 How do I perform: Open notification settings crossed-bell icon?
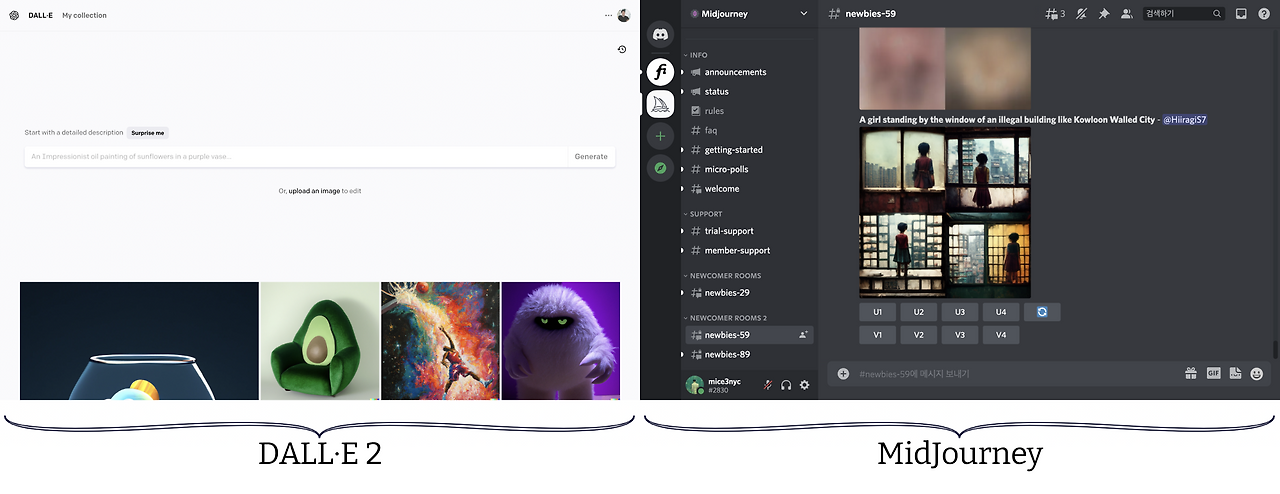(1081, 14)
